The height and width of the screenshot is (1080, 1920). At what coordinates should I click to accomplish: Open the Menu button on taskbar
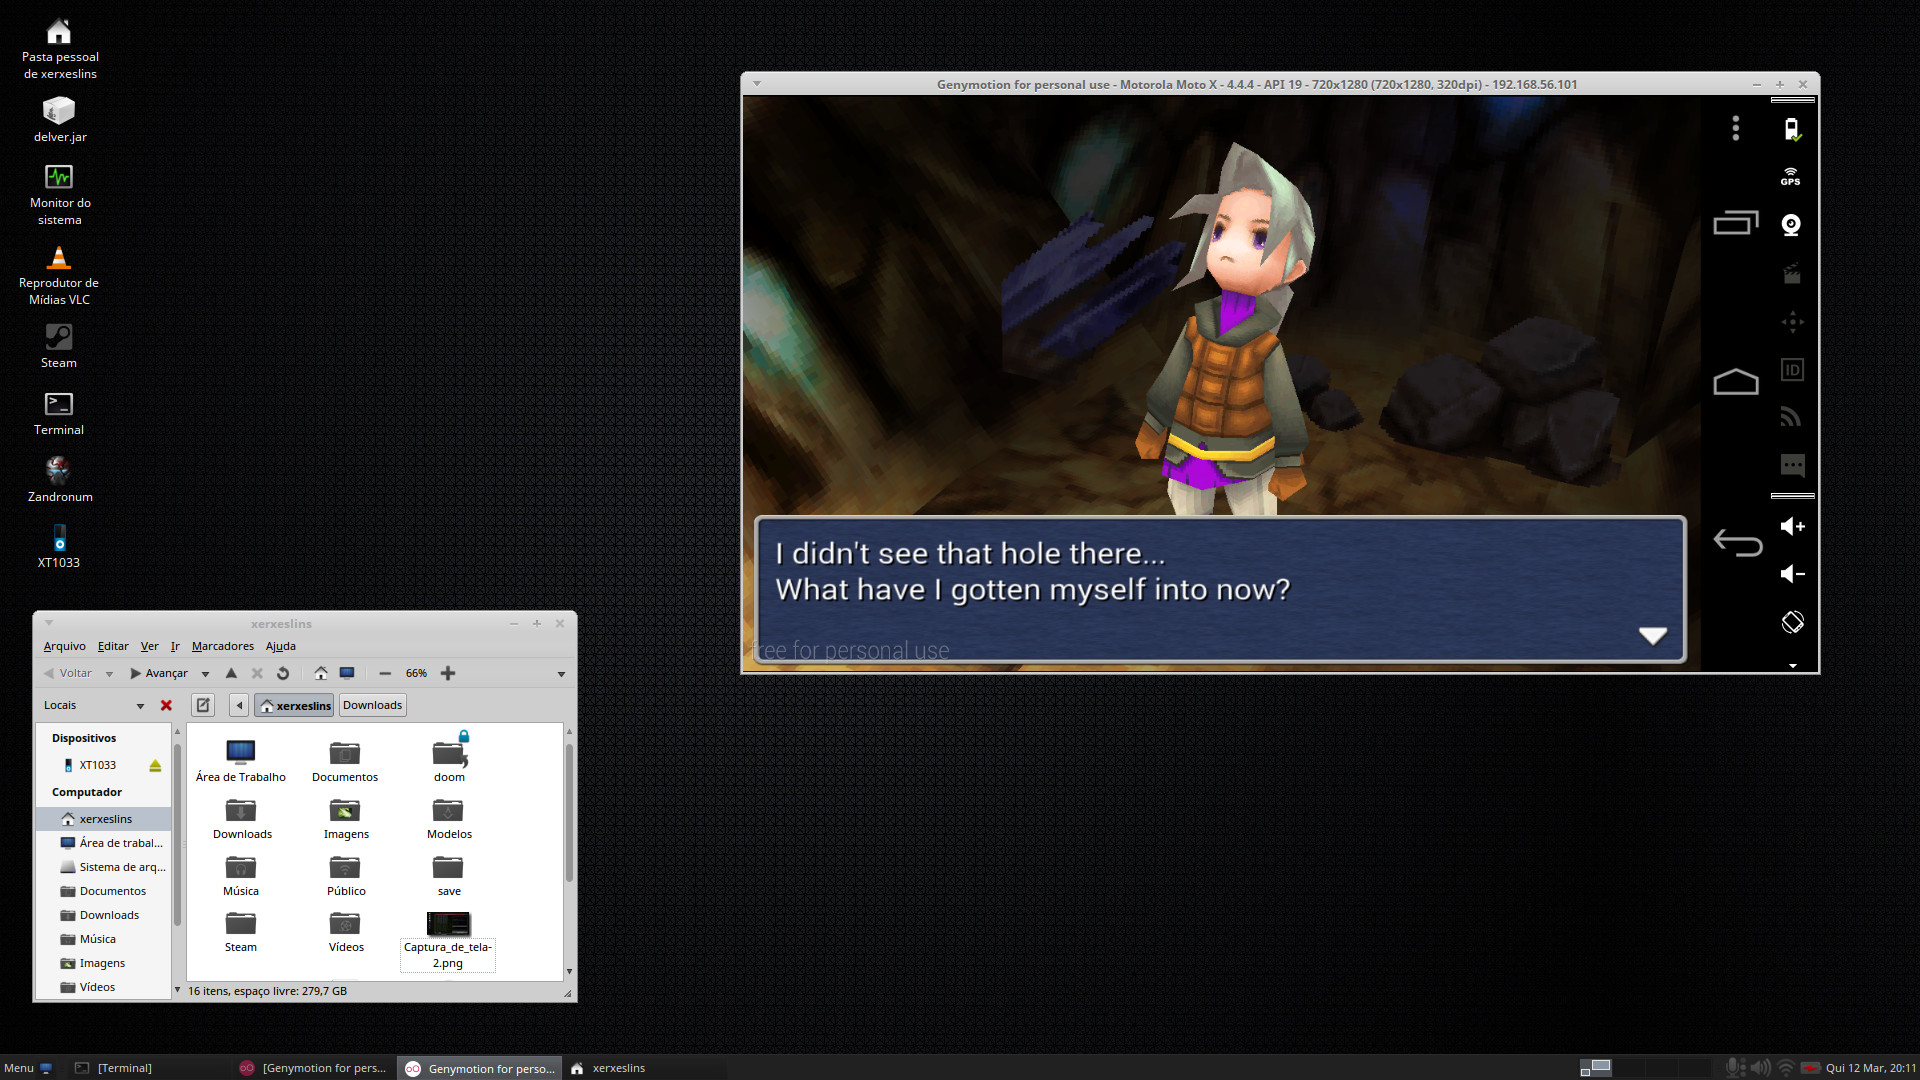tap(28, 1068)
